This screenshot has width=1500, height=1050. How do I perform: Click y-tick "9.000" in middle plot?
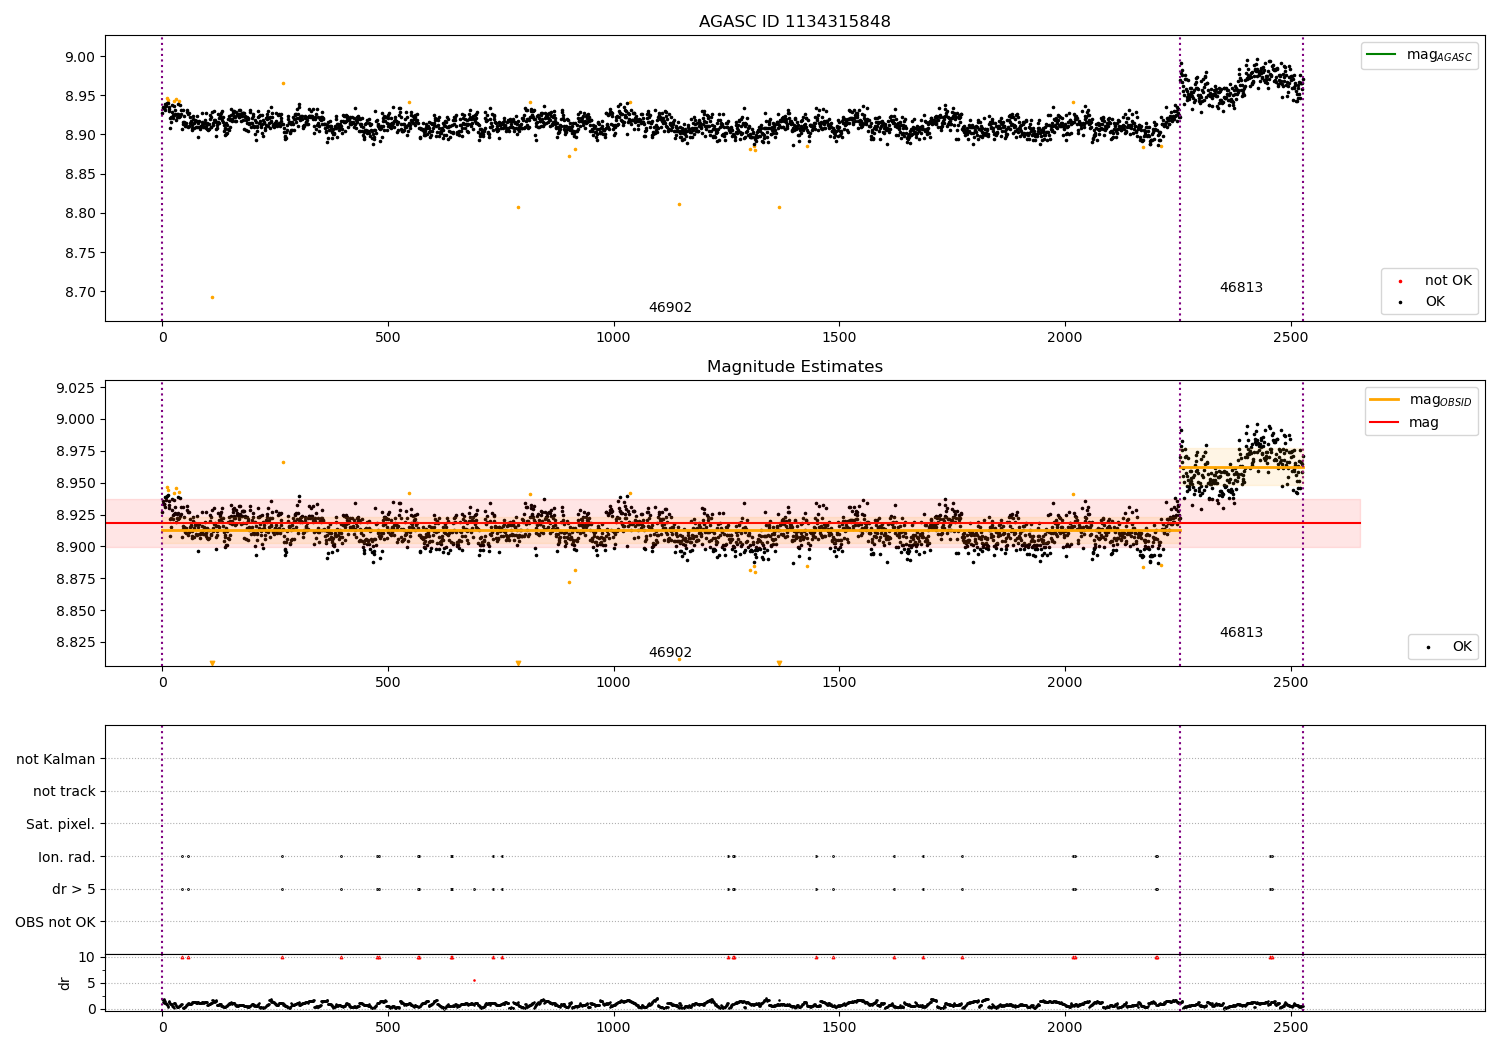click(74, 419)
